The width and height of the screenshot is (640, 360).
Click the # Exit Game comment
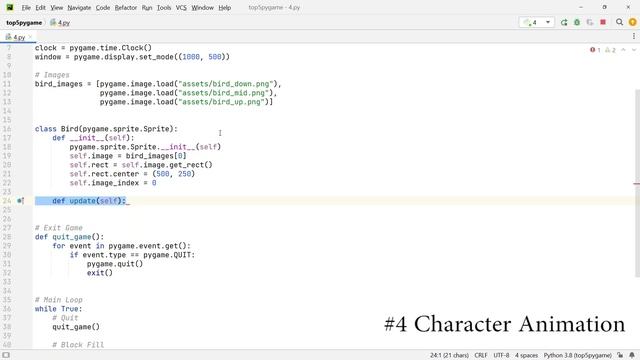pos(59,228)
